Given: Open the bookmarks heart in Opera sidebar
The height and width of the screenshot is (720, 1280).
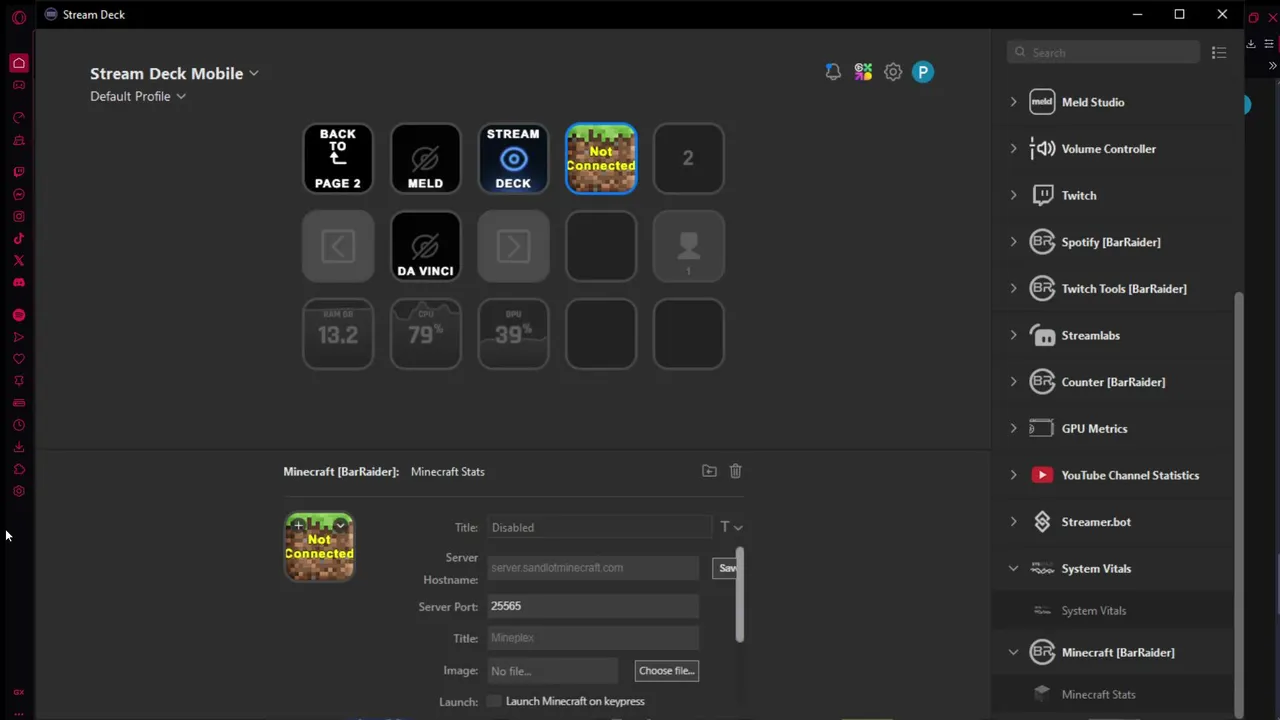Looking at the screenshot, I should point(18,359).
